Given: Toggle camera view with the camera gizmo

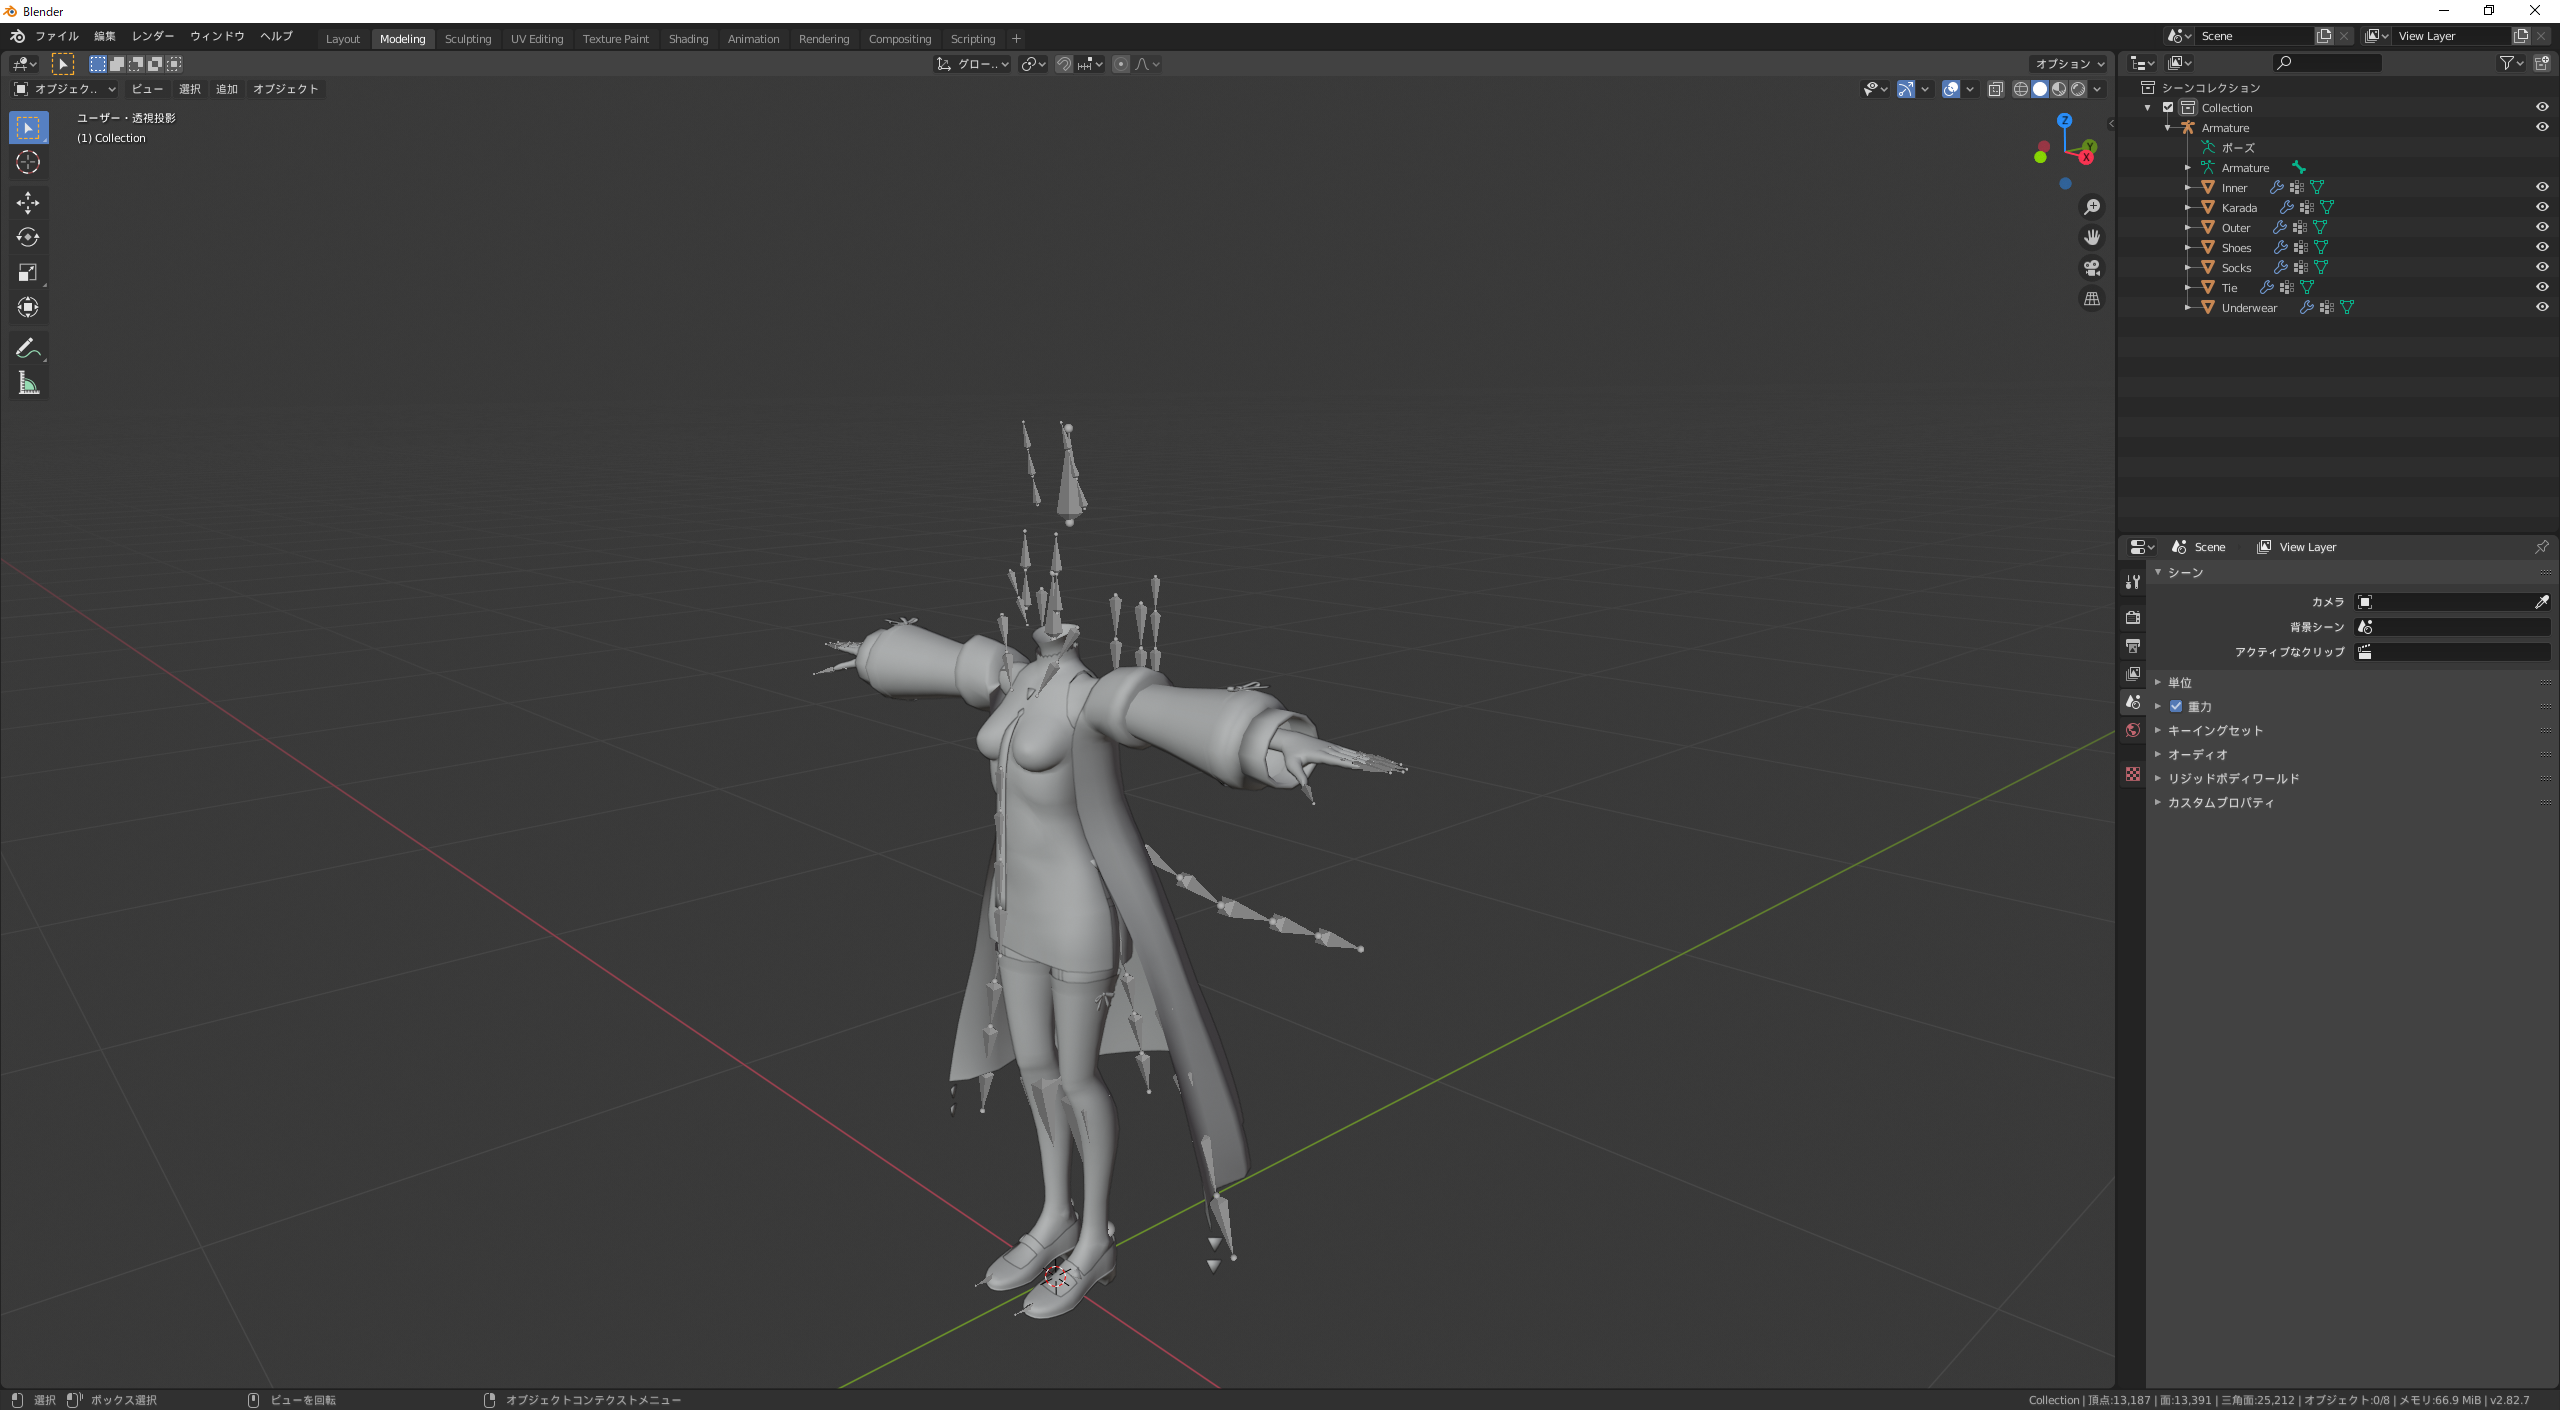Looking at the screenshot, I should pos(2091,268).
